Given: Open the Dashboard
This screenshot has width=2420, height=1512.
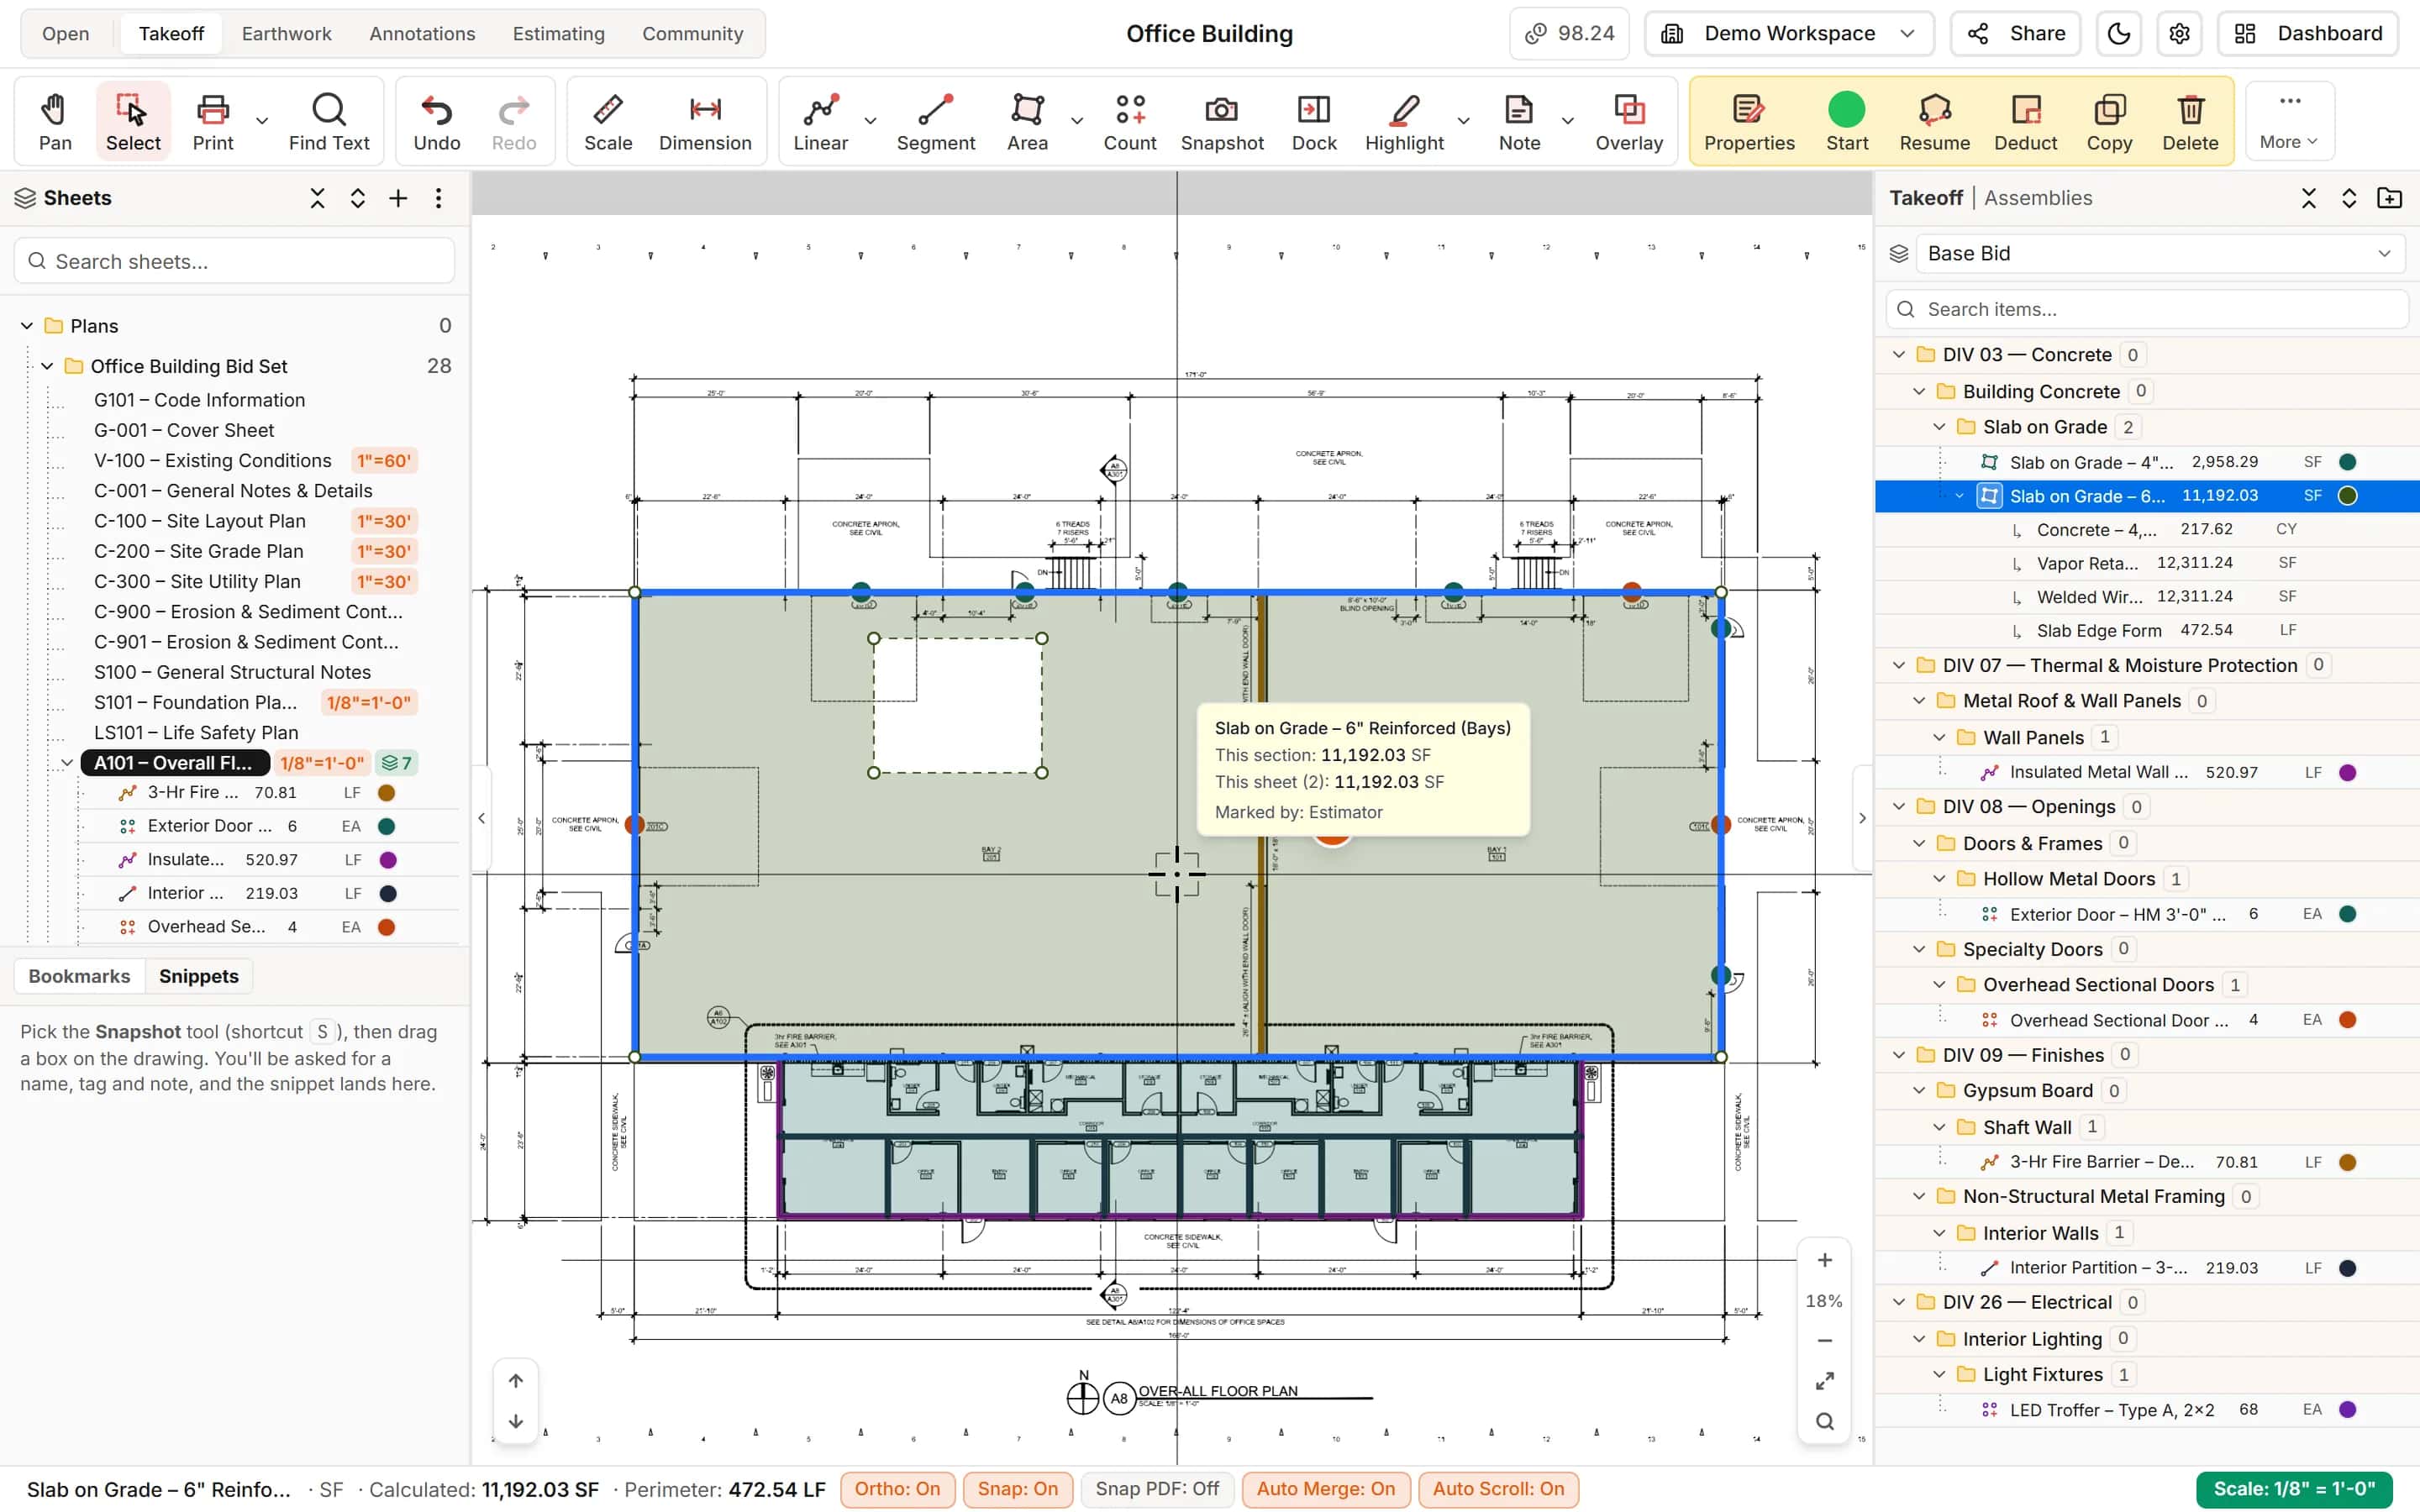Looking at the screenshot, I should click(2307, 34).
